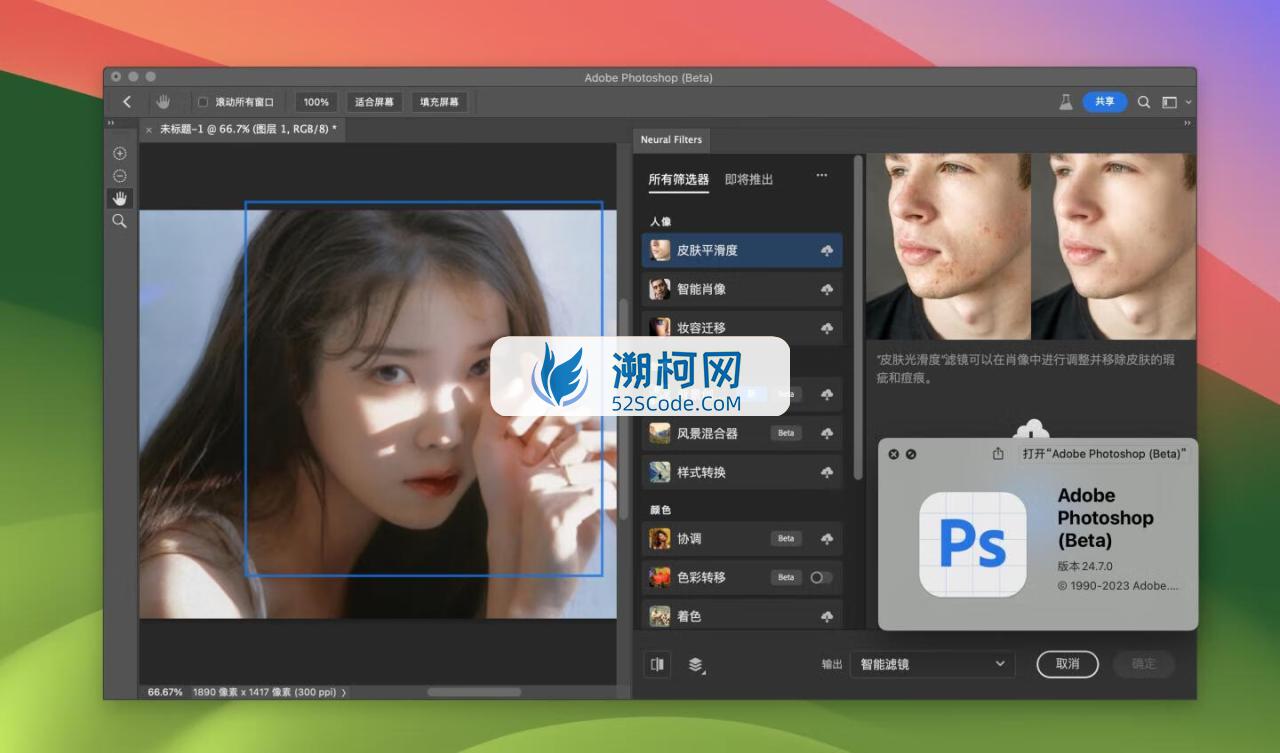Enable the 滚动所有窗口 checkbox

[x=203, y=102]
